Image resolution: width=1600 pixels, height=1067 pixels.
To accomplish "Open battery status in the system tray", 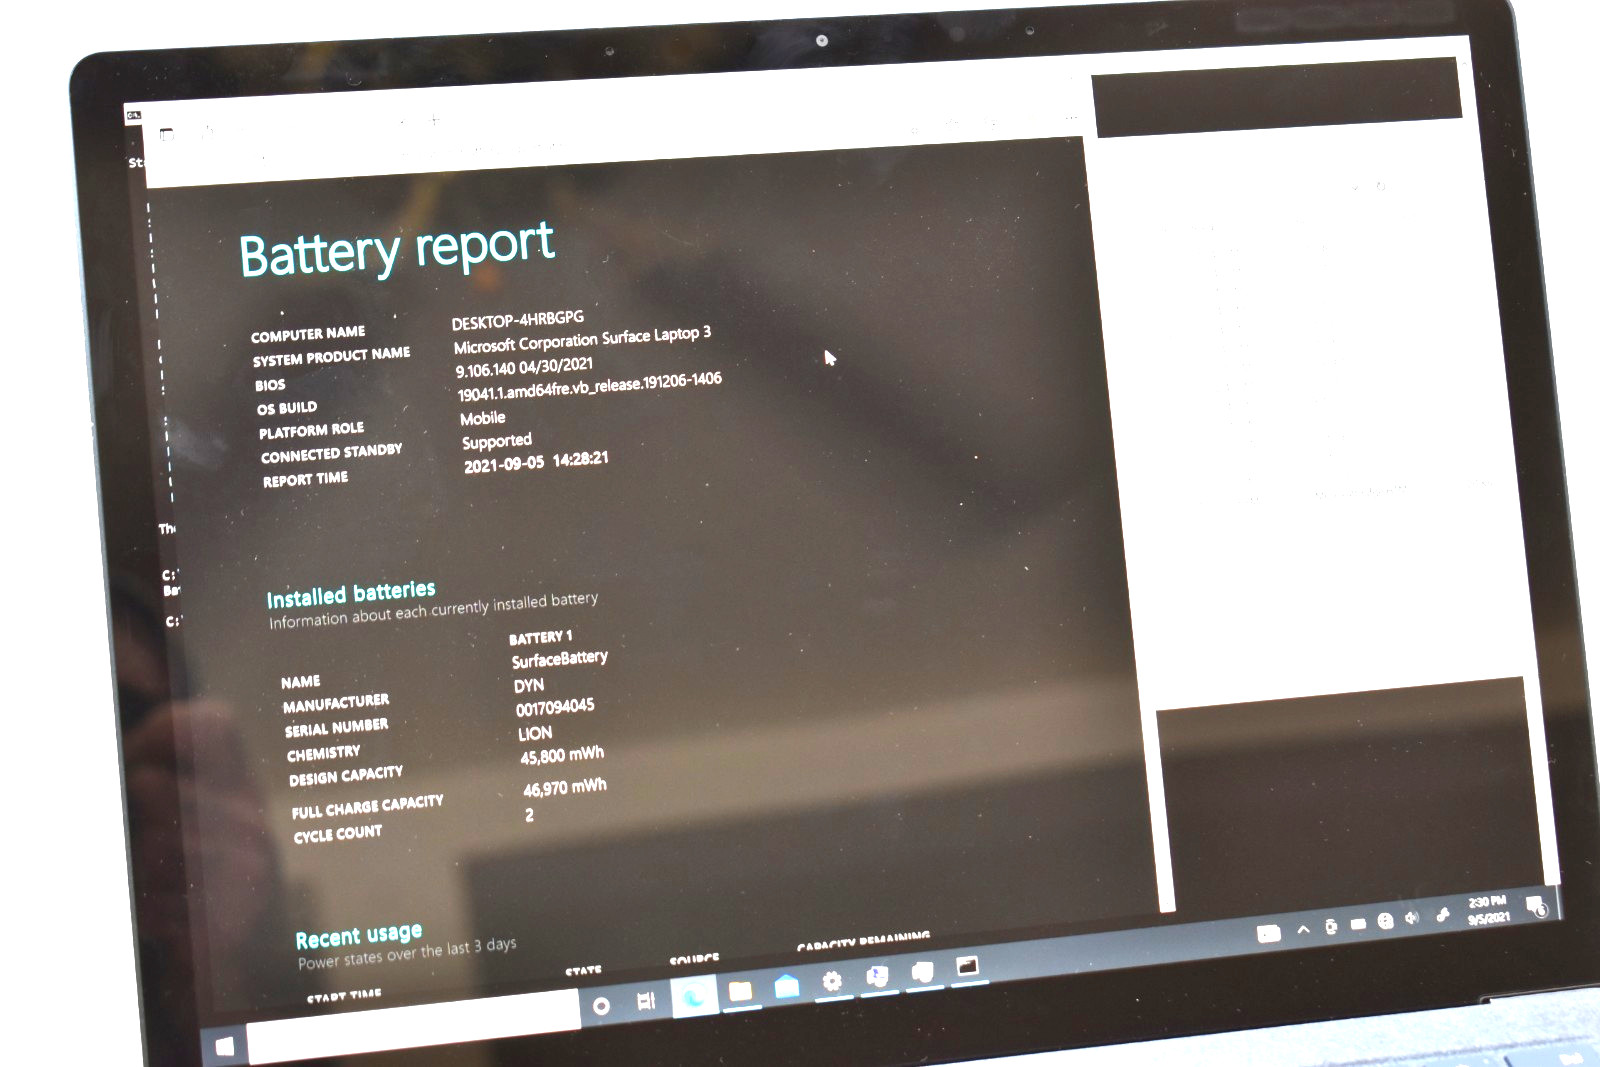I will [1358, 924].
